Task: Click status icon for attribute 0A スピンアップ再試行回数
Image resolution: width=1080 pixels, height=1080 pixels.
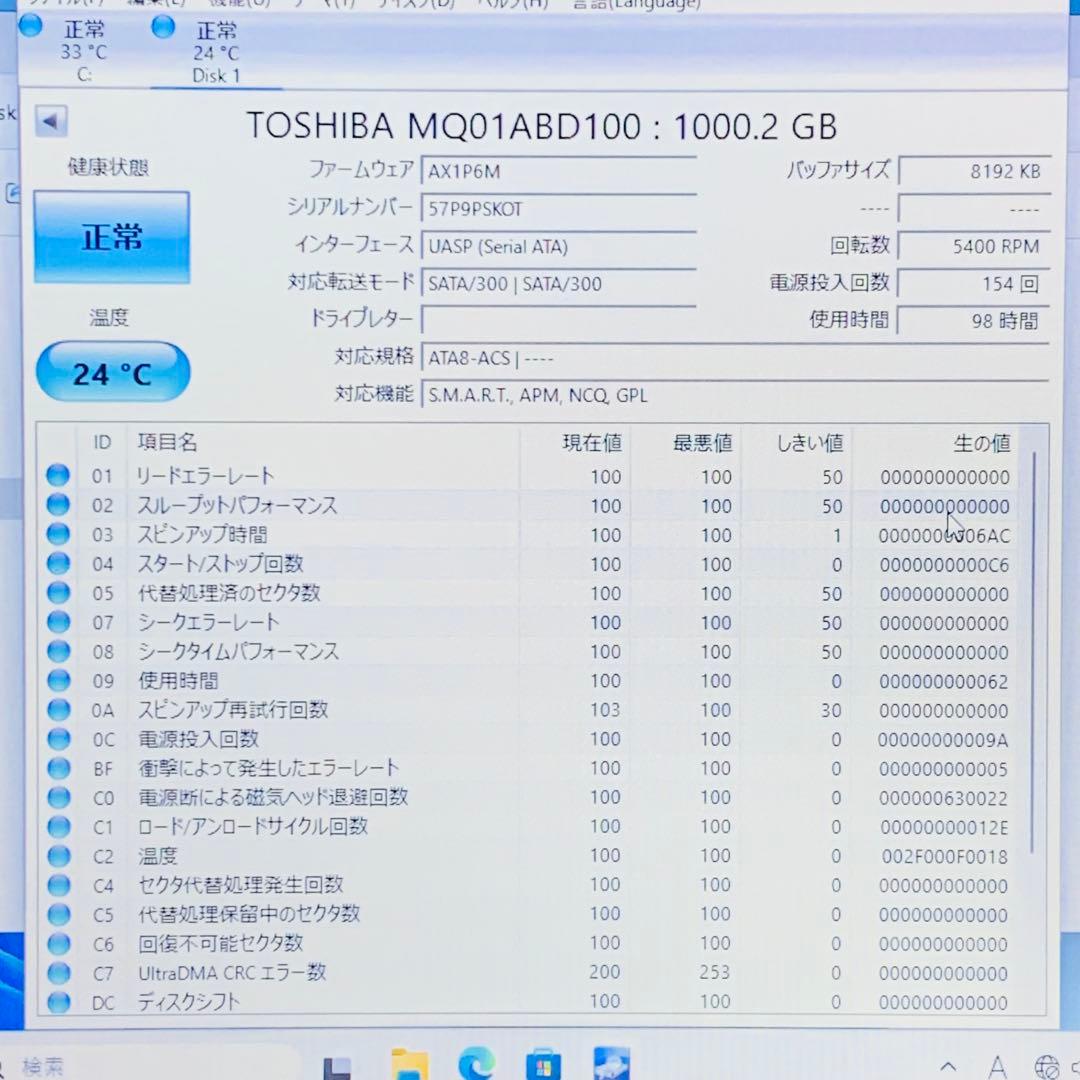Action: pos(59,709)
